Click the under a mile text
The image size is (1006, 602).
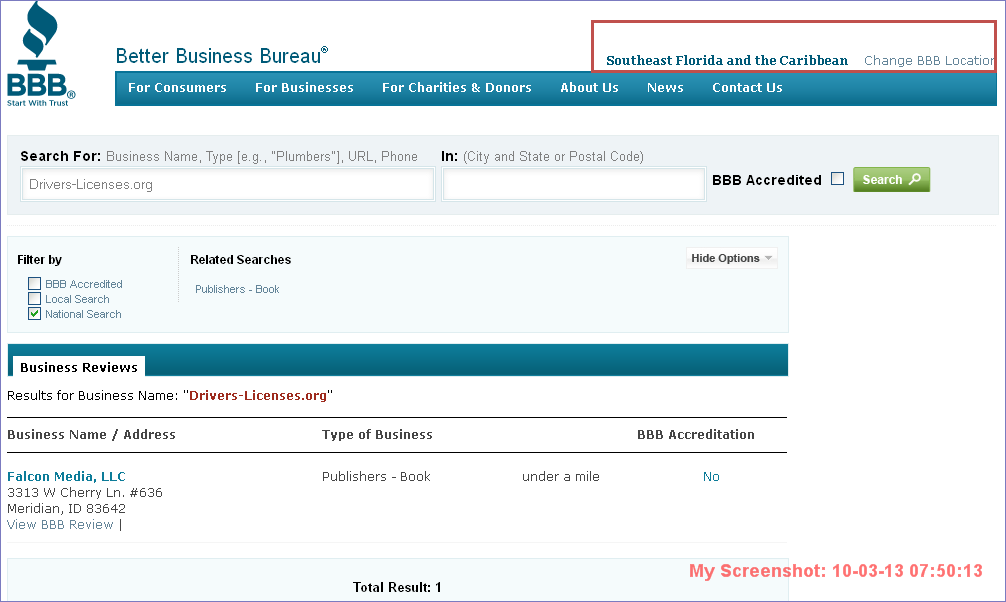point(561,477)
